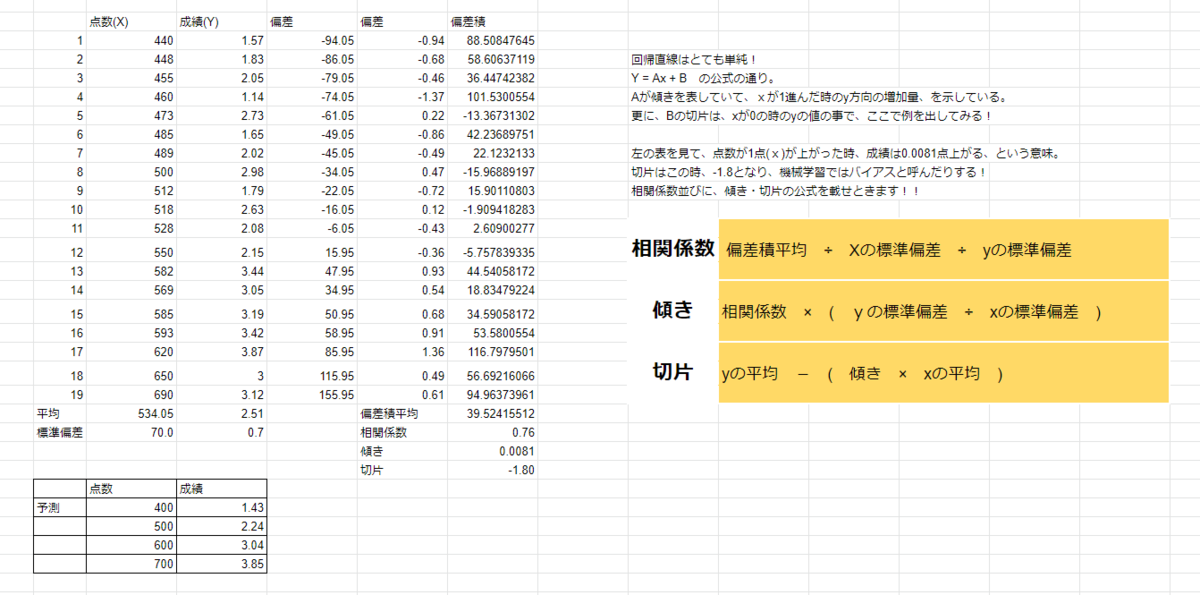Image resolution: width=1200 pixels, height=595 pixels.
Task: Select the score cell 448
Action: click(x=131, y=59)
